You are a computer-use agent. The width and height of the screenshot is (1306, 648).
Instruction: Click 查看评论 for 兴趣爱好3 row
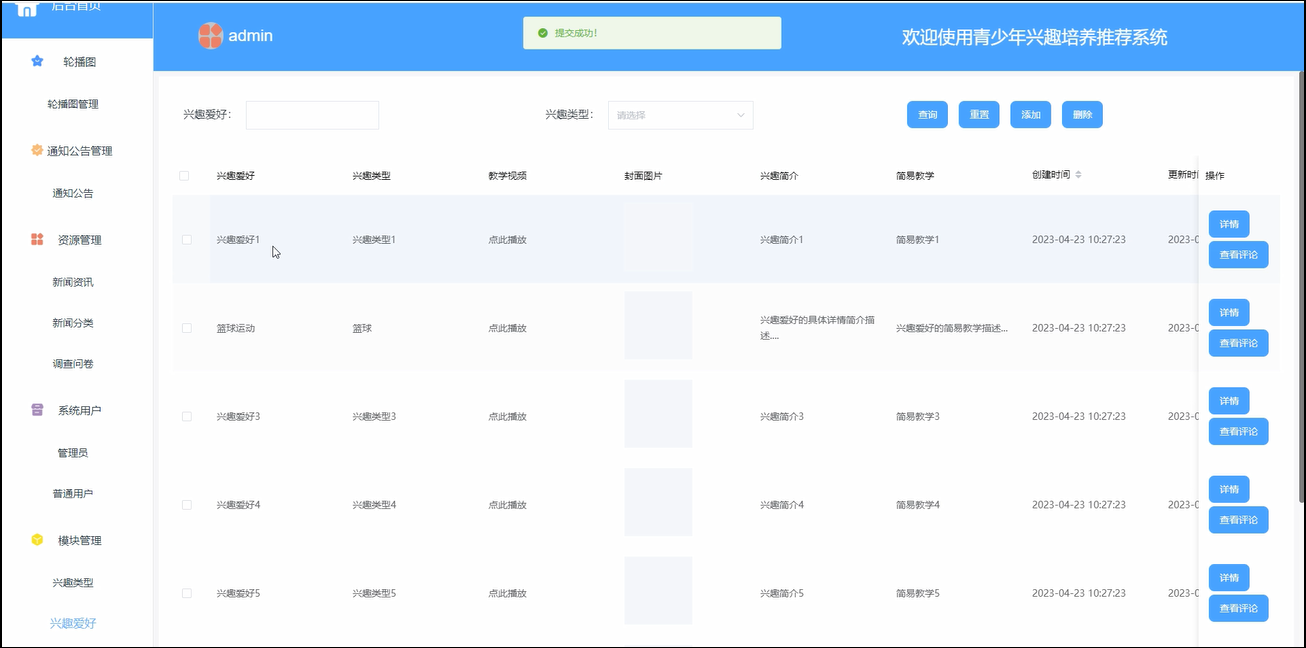(1239, 431)
